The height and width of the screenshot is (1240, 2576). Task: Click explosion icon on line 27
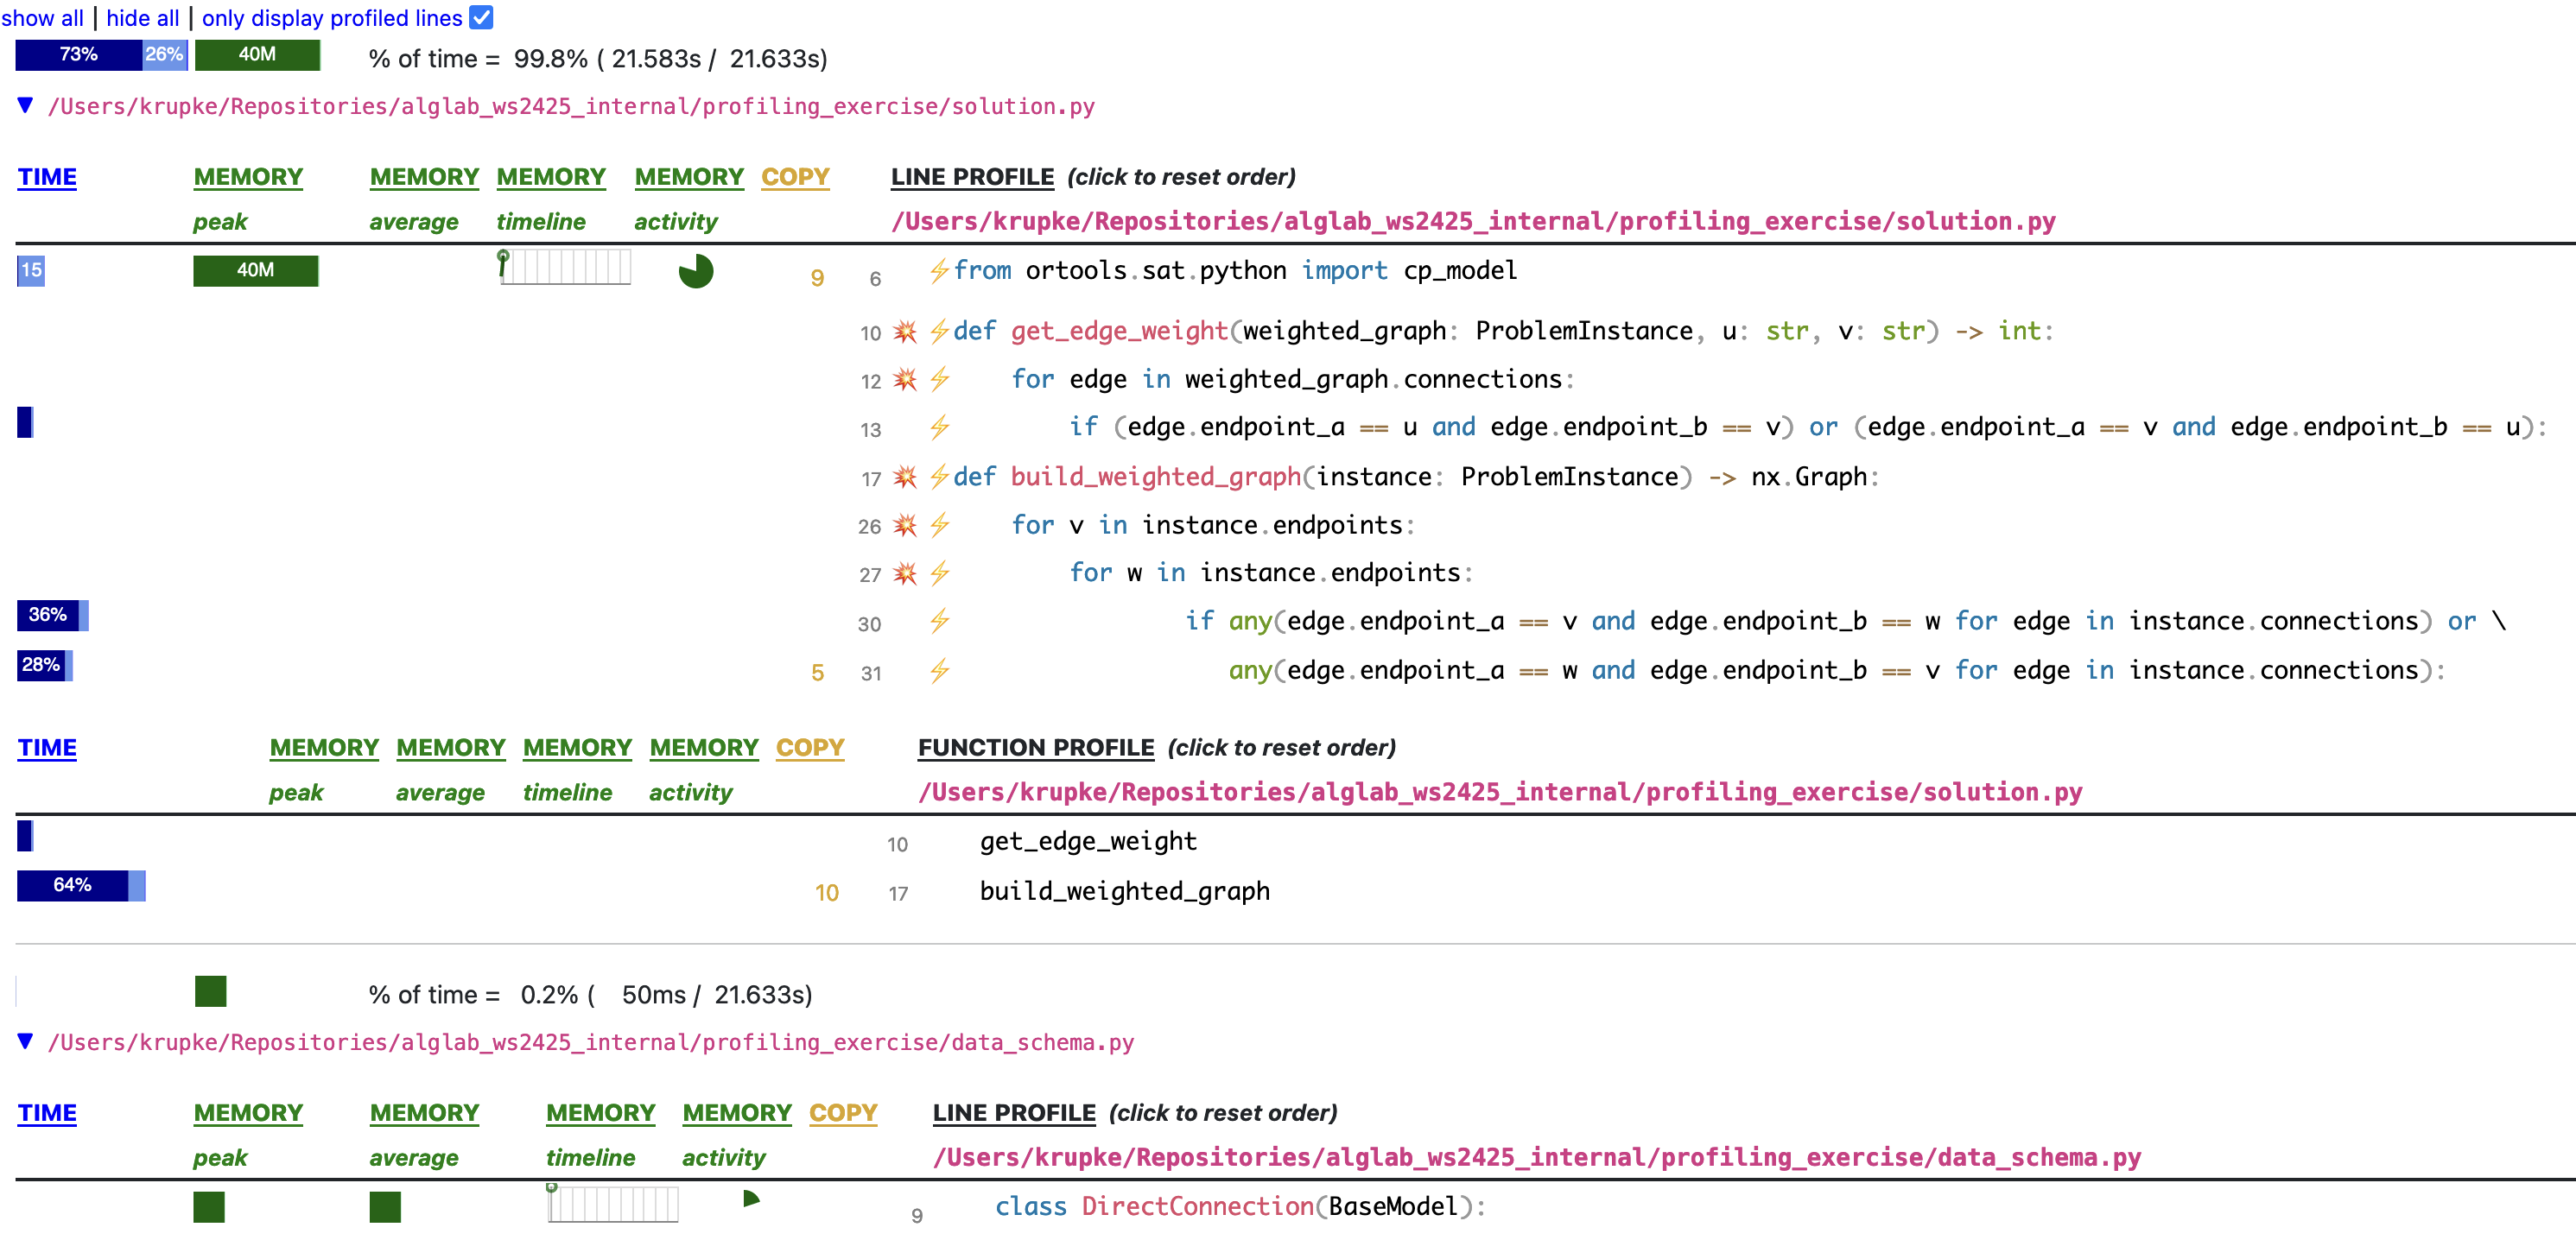point(904,574)
